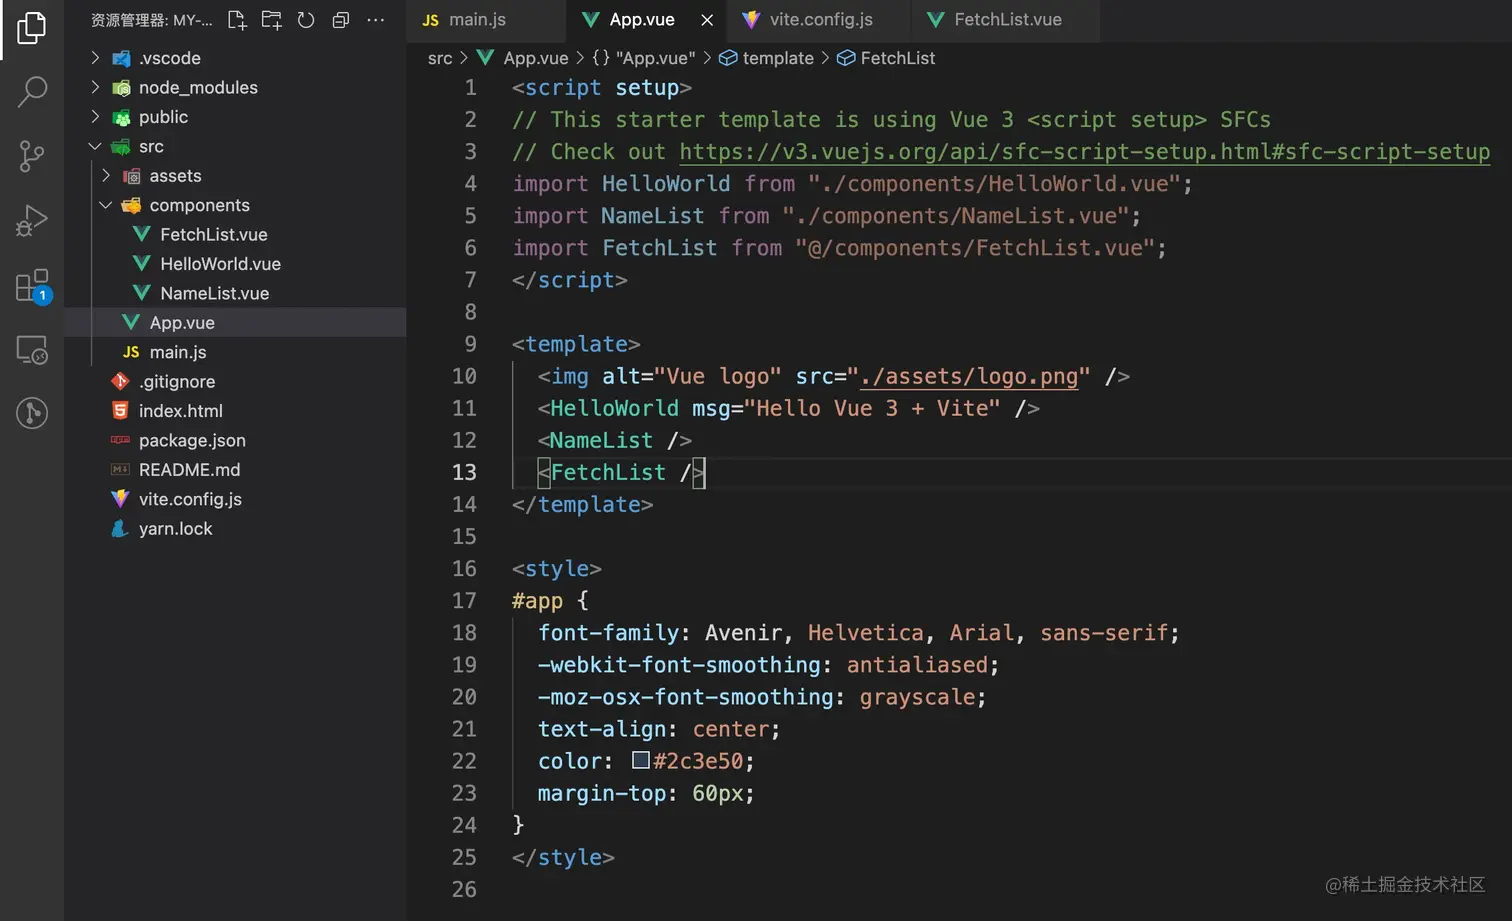The width and height of the screenshot is (1512, 921).
Task: Open Extensions view with update badge
Action: pyautogui.click(x=32, y=286)
